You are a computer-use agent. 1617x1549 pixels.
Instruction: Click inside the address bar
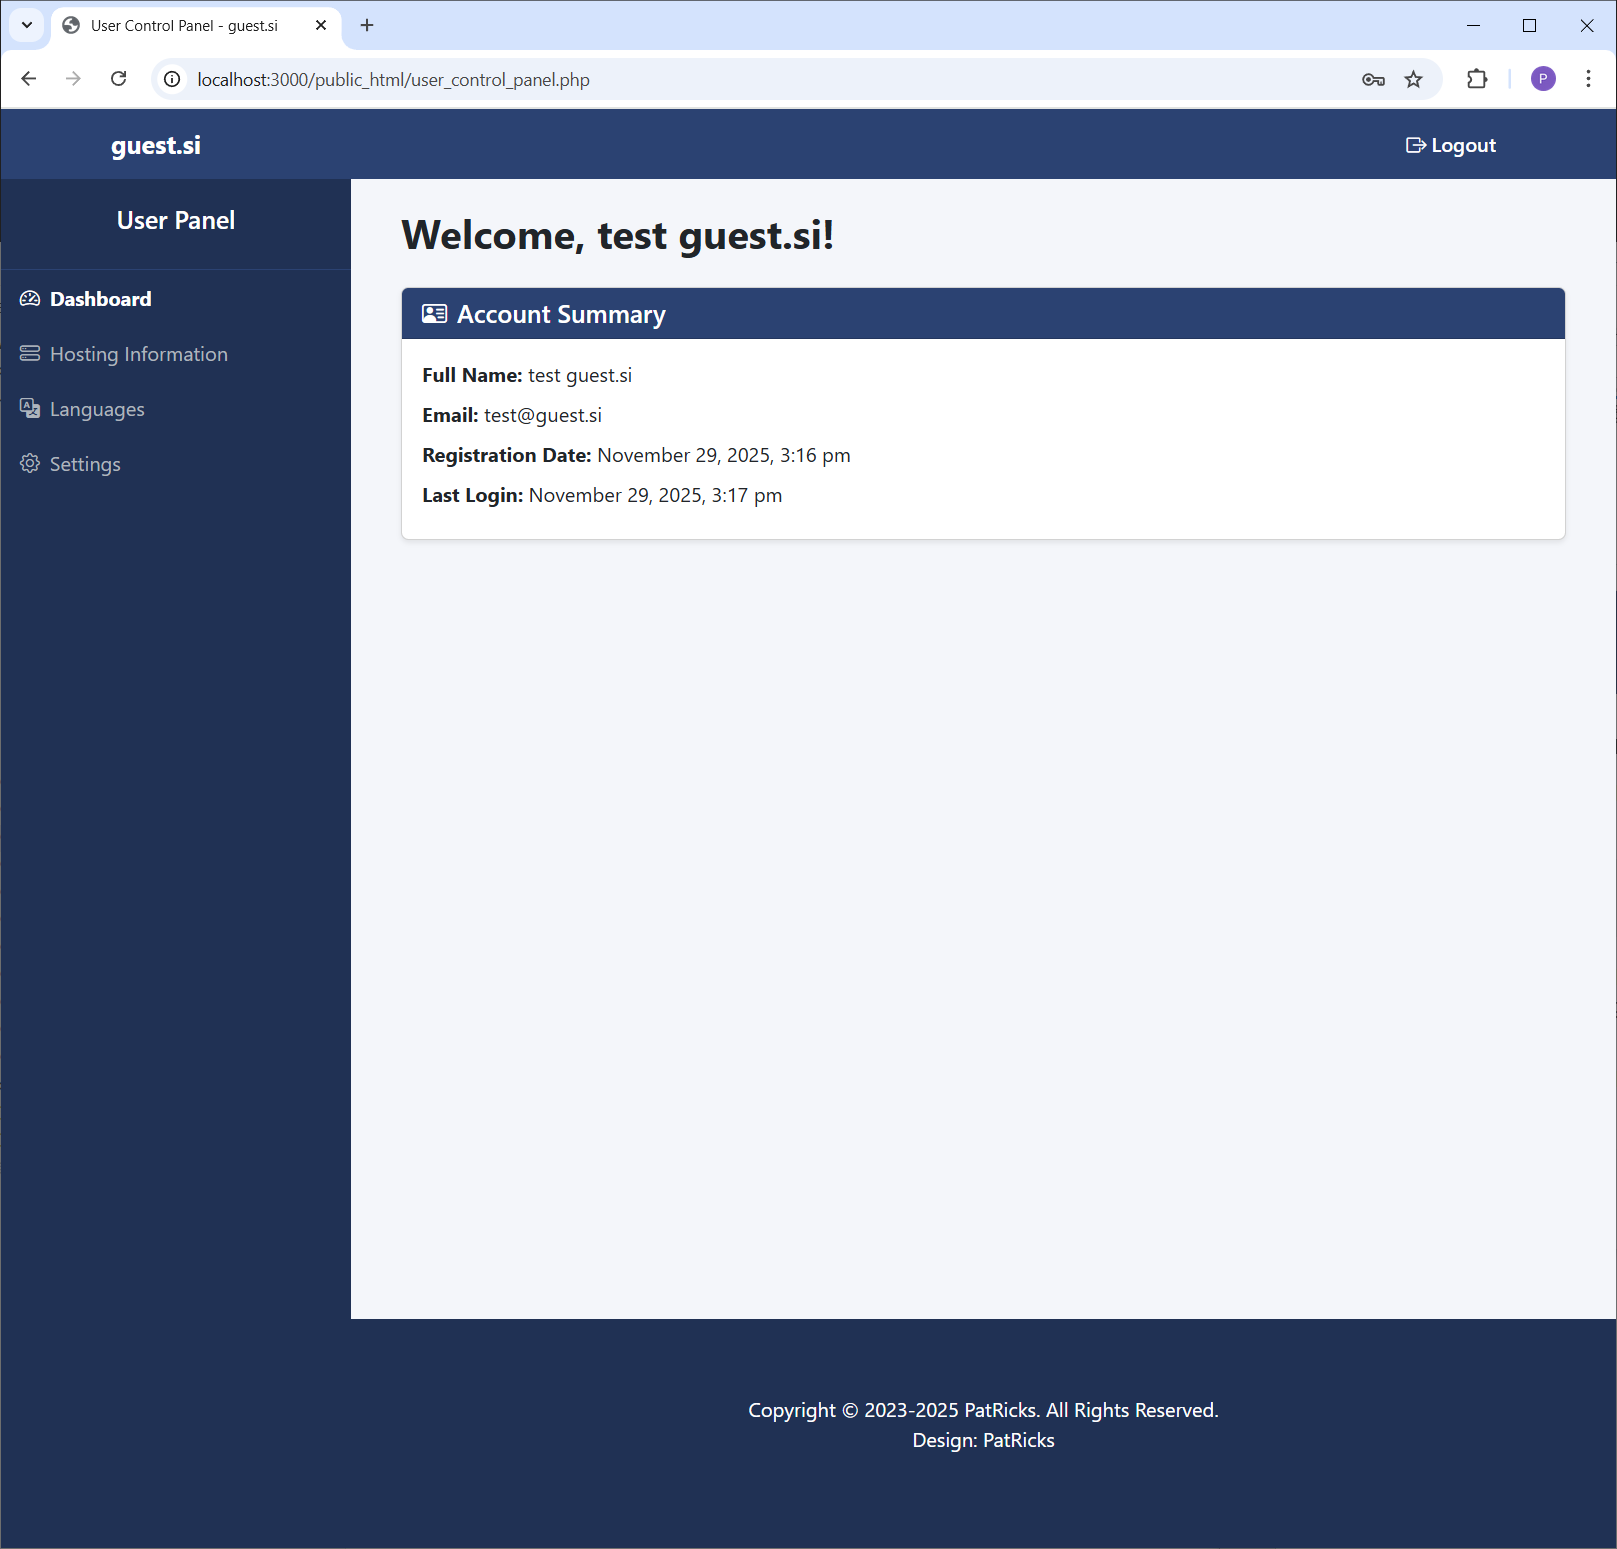tap(700, 79)
